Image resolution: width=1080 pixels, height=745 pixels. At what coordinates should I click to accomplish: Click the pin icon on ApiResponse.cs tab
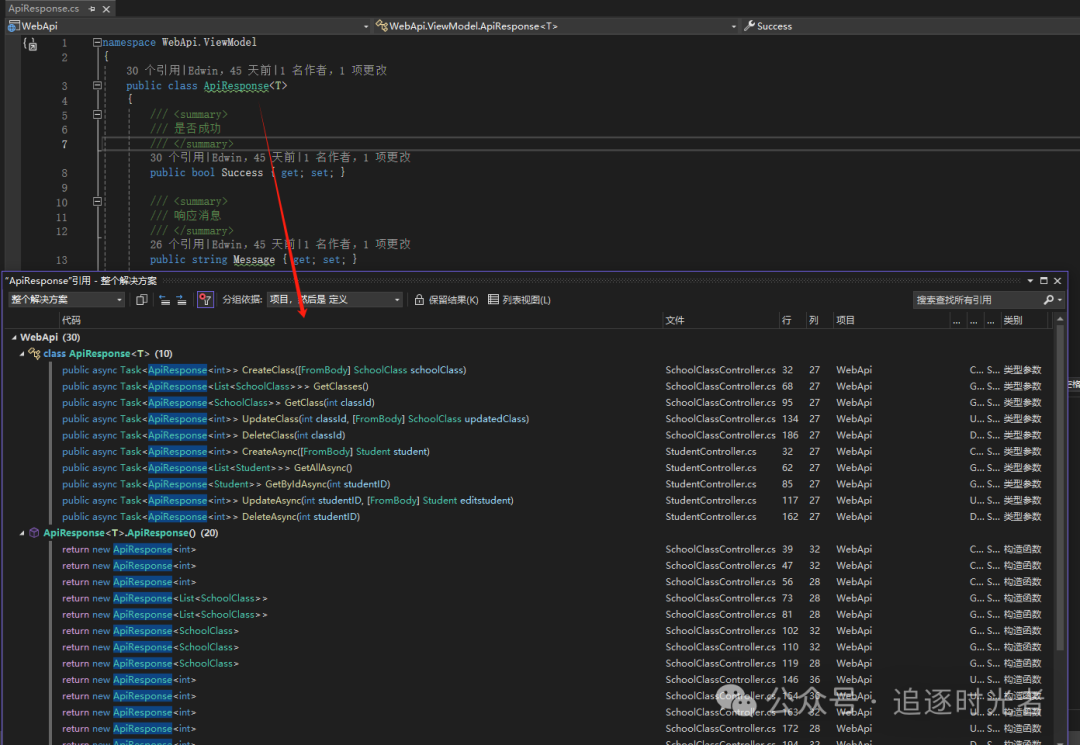92,9
